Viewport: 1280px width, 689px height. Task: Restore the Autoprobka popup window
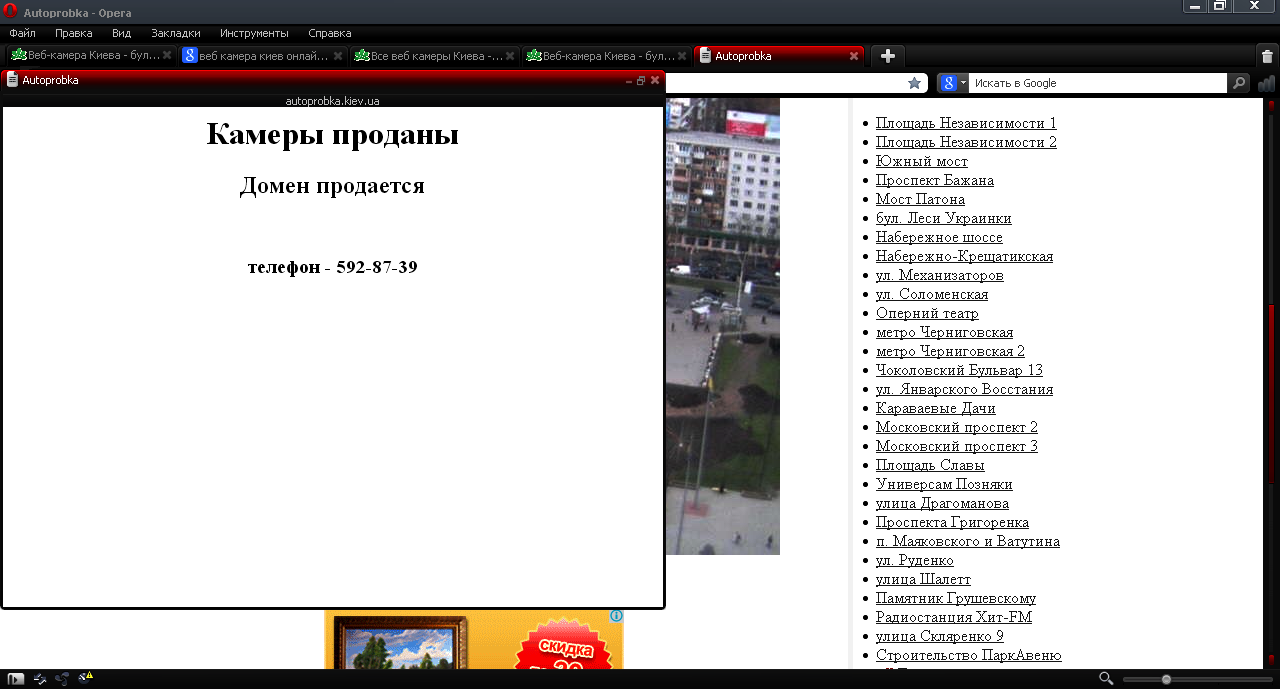tap(641, 80)
